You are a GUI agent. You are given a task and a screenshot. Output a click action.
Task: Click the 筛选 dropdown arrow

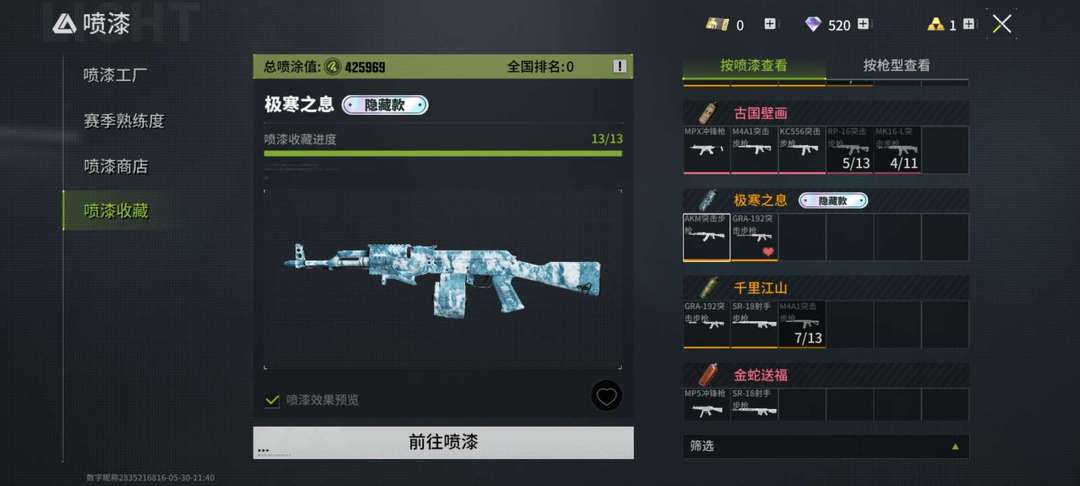click(x=955, y=446)
